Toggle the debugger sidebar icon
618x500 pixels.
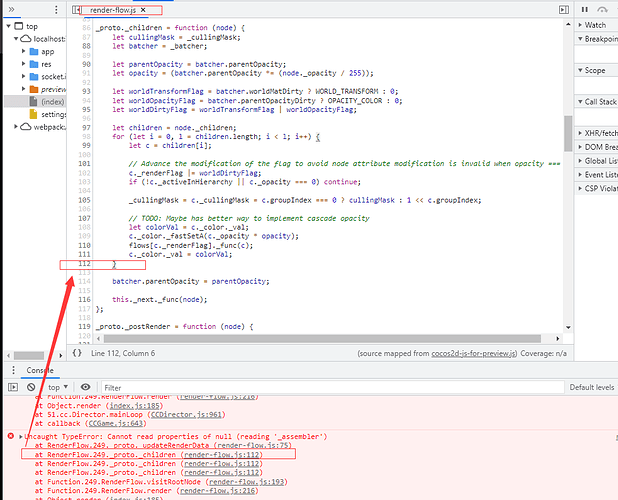[564, 9]
